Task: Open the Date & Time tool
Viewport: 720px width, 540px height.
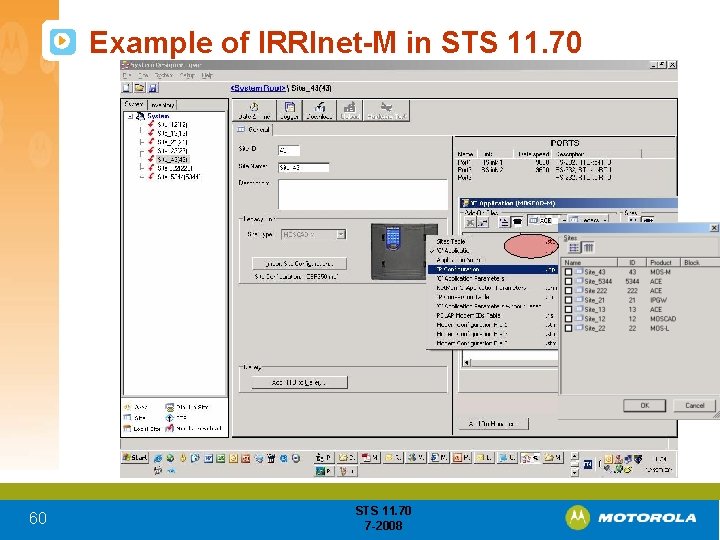Action: (x=254, y=111)
